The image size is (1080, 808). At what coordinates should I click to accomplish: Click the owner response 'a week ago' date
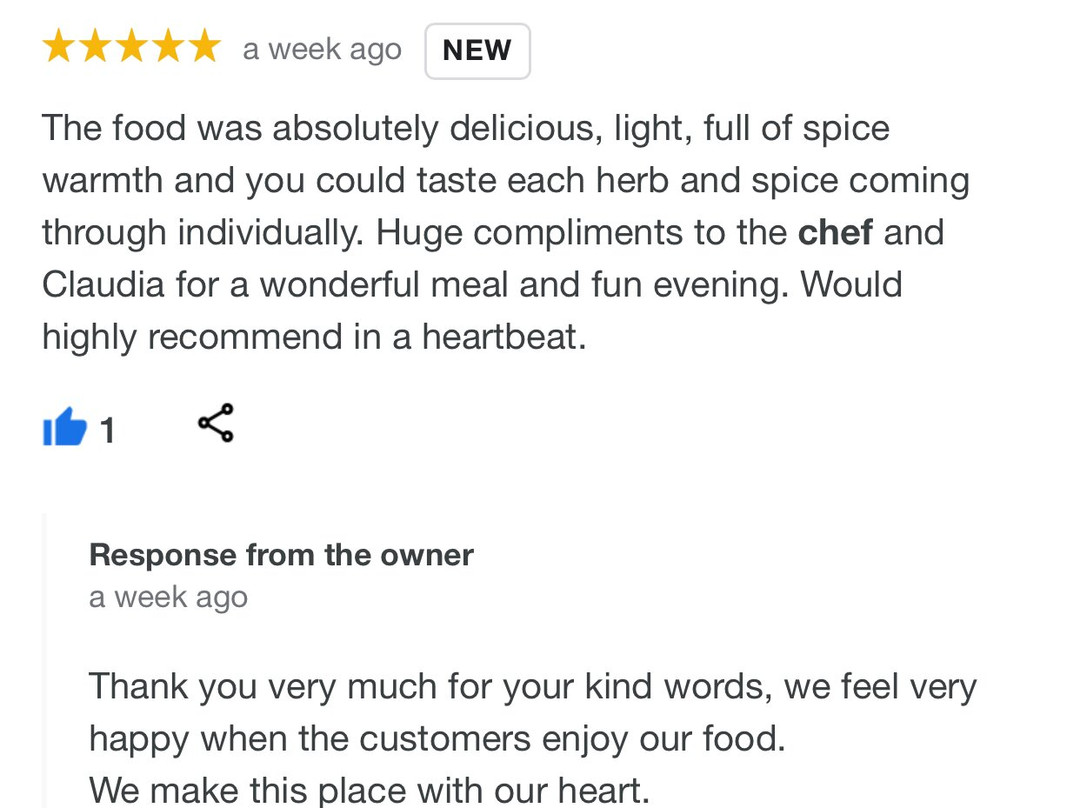pos(168,597)
